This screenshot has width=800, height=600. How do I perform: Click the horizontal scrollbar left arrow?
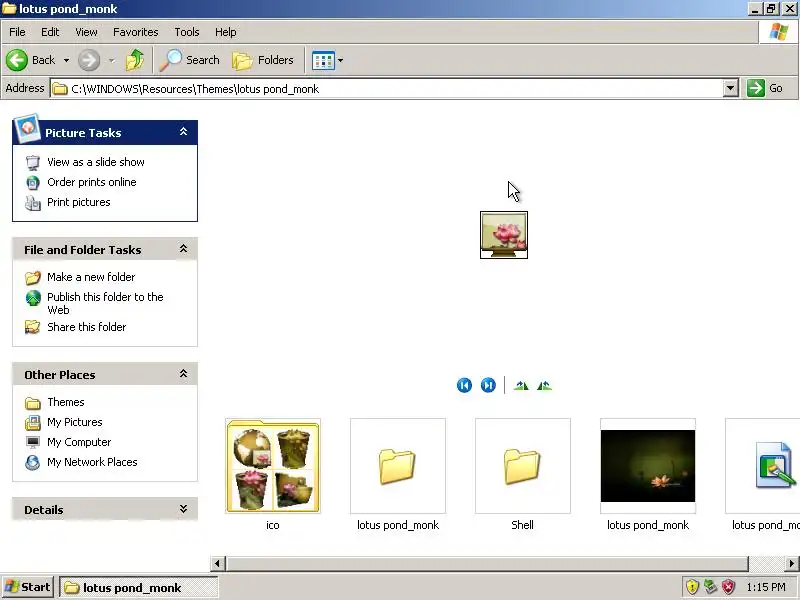pyautogui.click(x=217, y=563)
